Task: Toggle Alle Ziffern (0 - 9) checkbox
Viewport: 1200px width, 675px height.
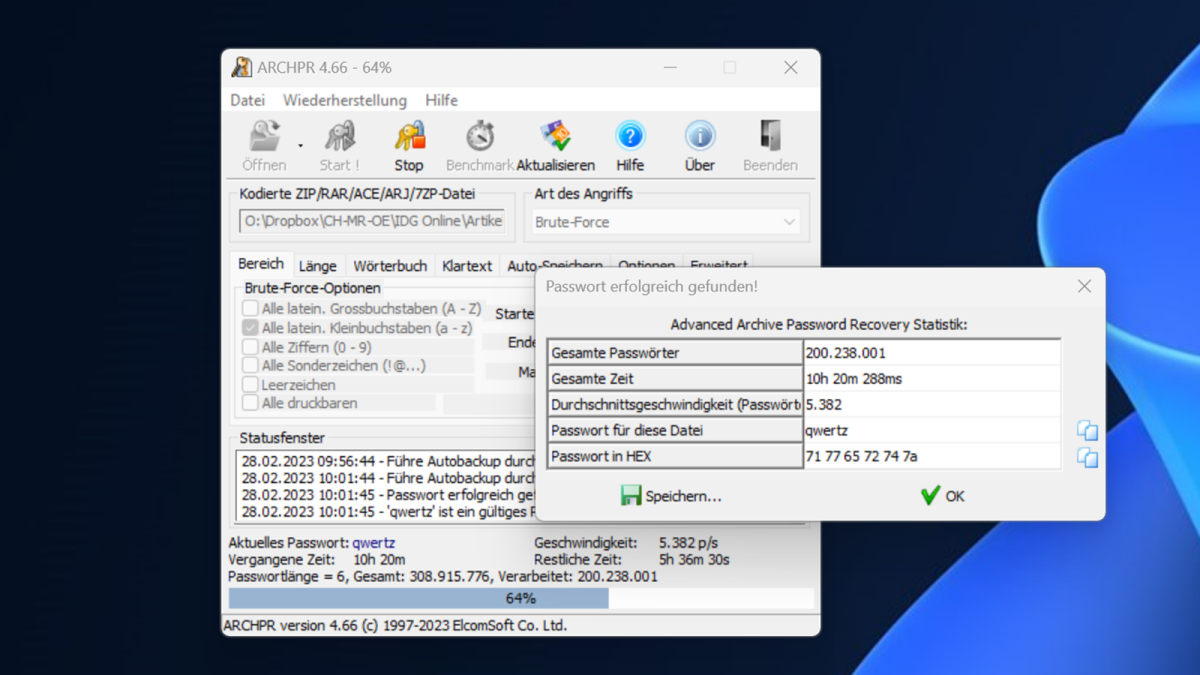Action: pyautogui.click(x=250, y=347)
